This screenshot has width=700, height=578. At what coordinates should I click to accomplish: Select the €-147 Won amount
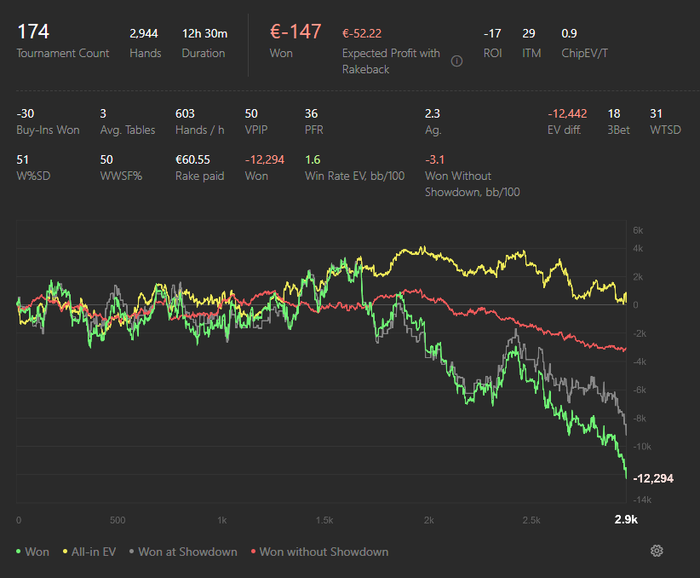point(296,32)
